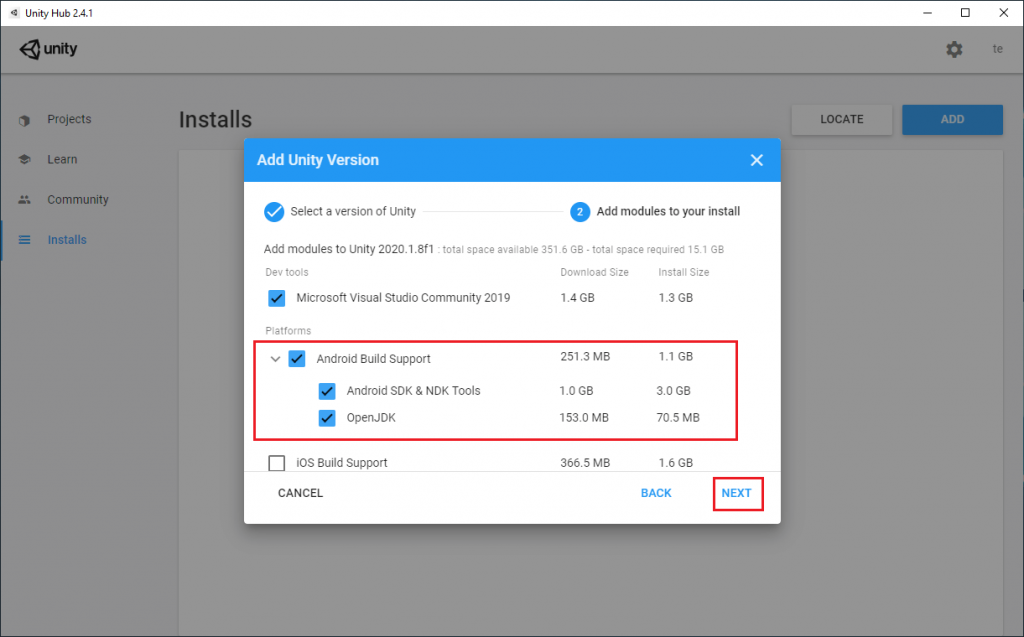Click the 'OpenJDK' label
Screen dimensions: 1024x637
point(371,417)
